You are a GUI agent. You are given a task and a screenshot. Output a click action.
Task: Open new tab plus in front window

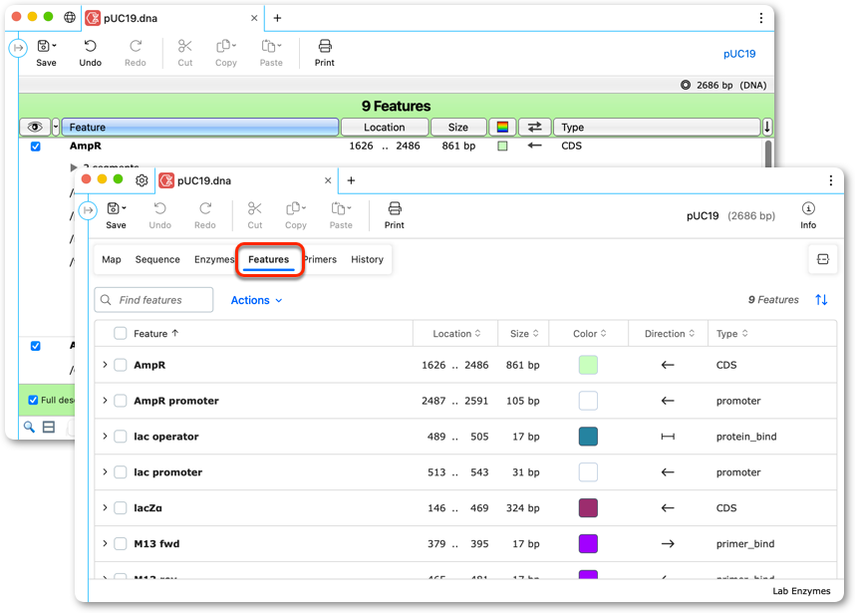(351, 181)
